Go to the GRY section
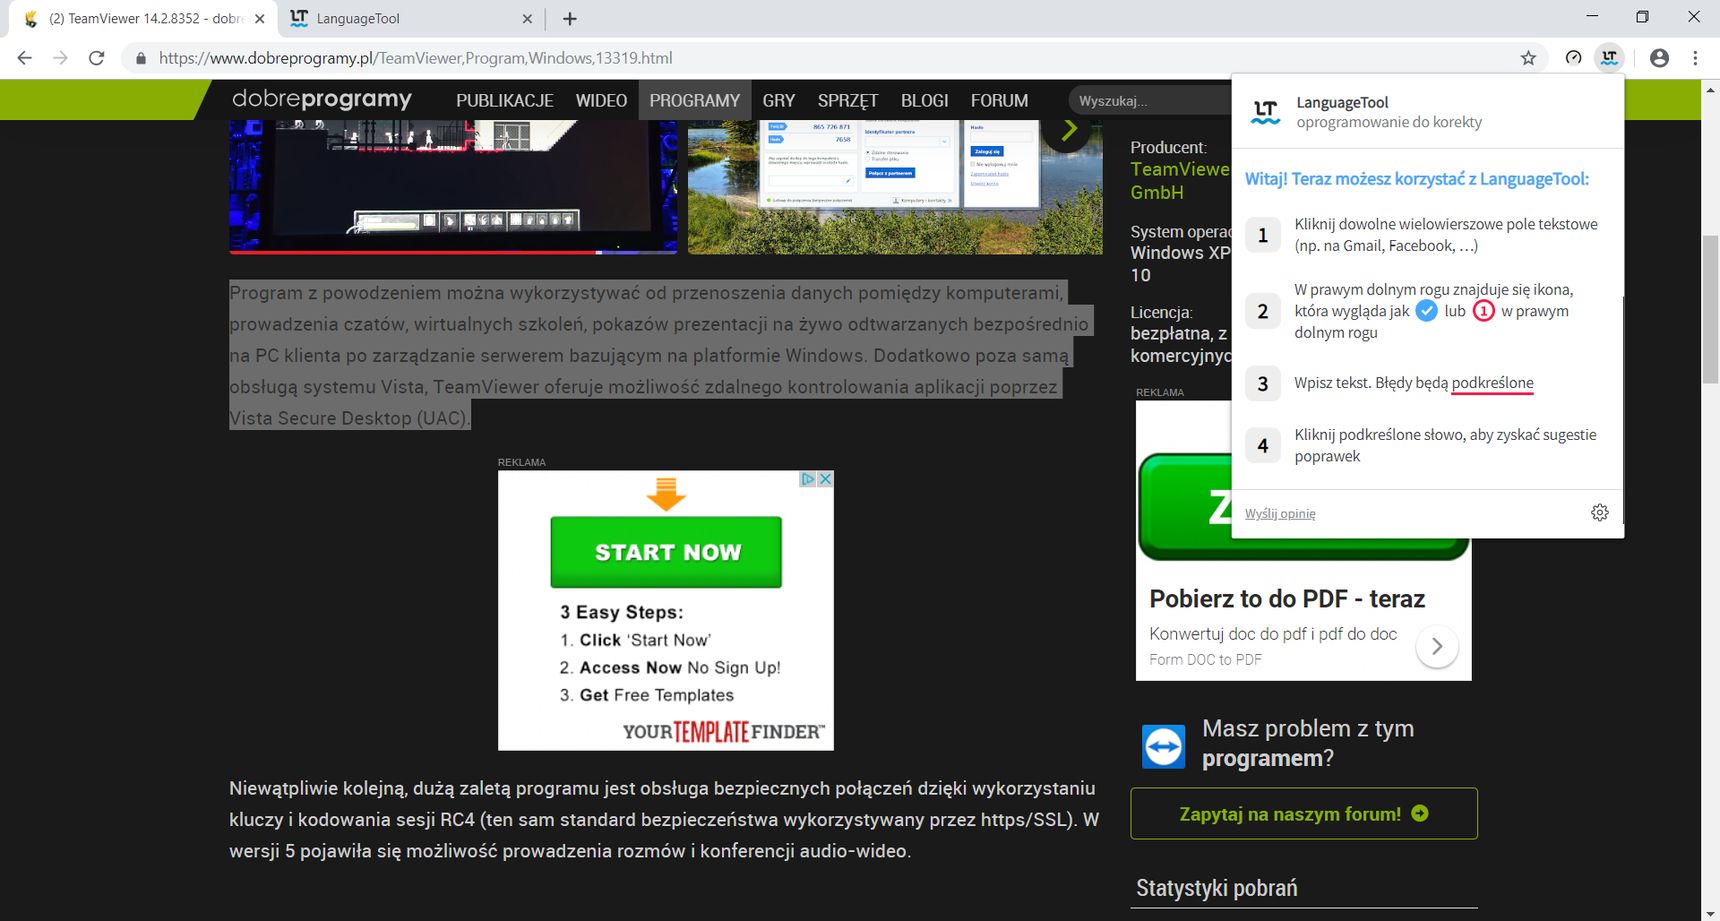The image size is (1720, 921). pyautogui.click(x=779, y=100)
